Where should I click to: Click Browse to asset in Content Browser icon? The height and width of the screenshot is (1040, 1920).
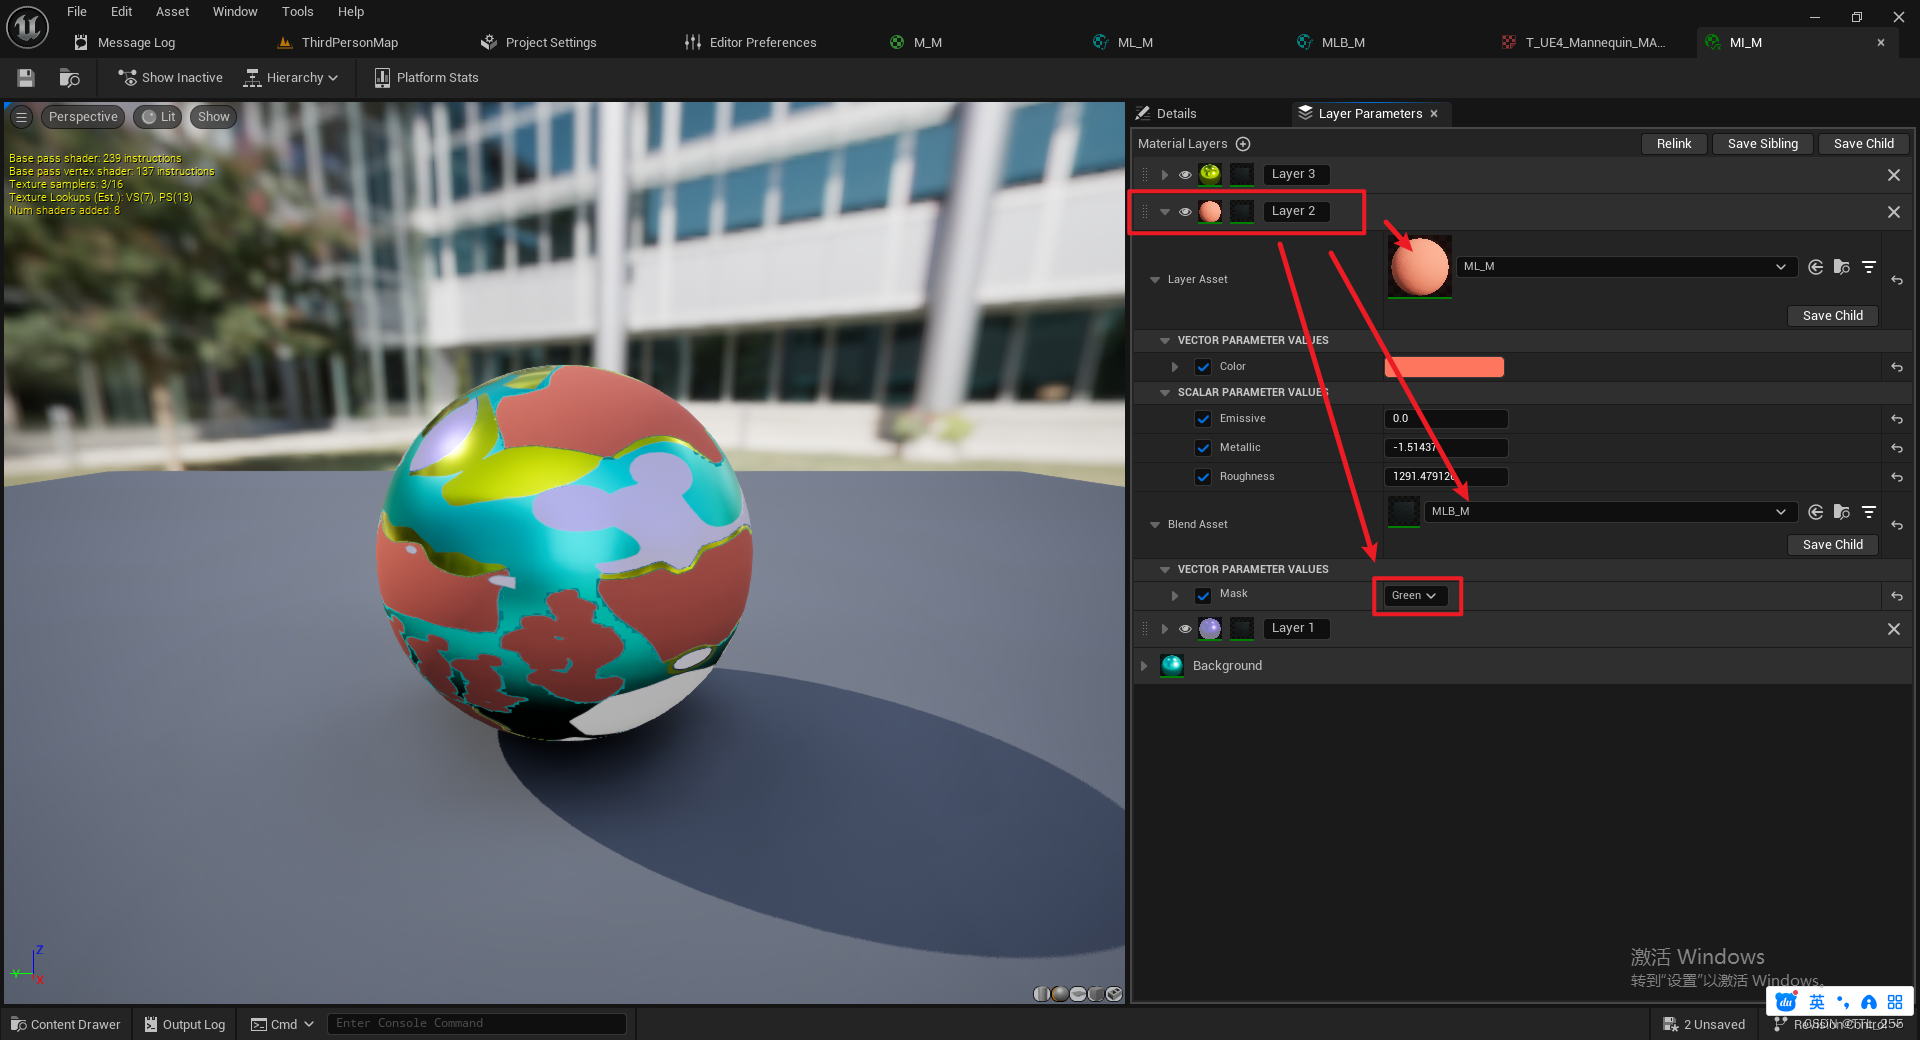69,78
